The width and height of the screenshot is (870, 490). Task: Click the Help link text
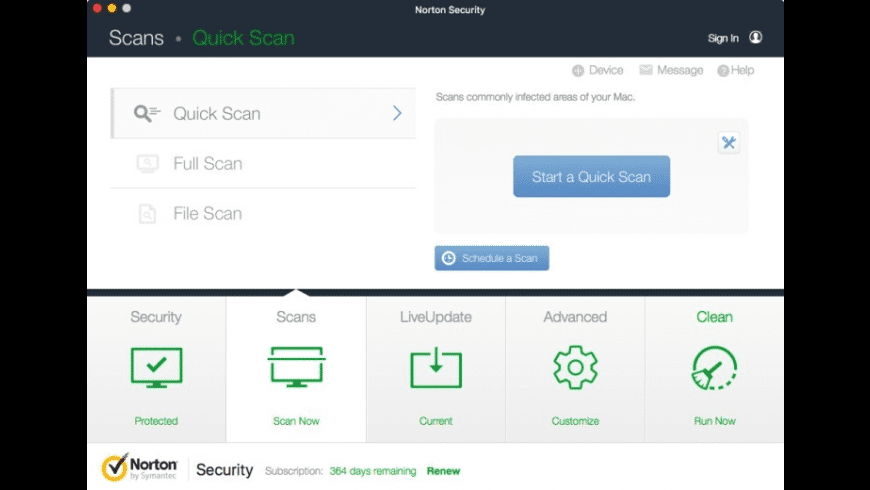click(x=742, y=70)
